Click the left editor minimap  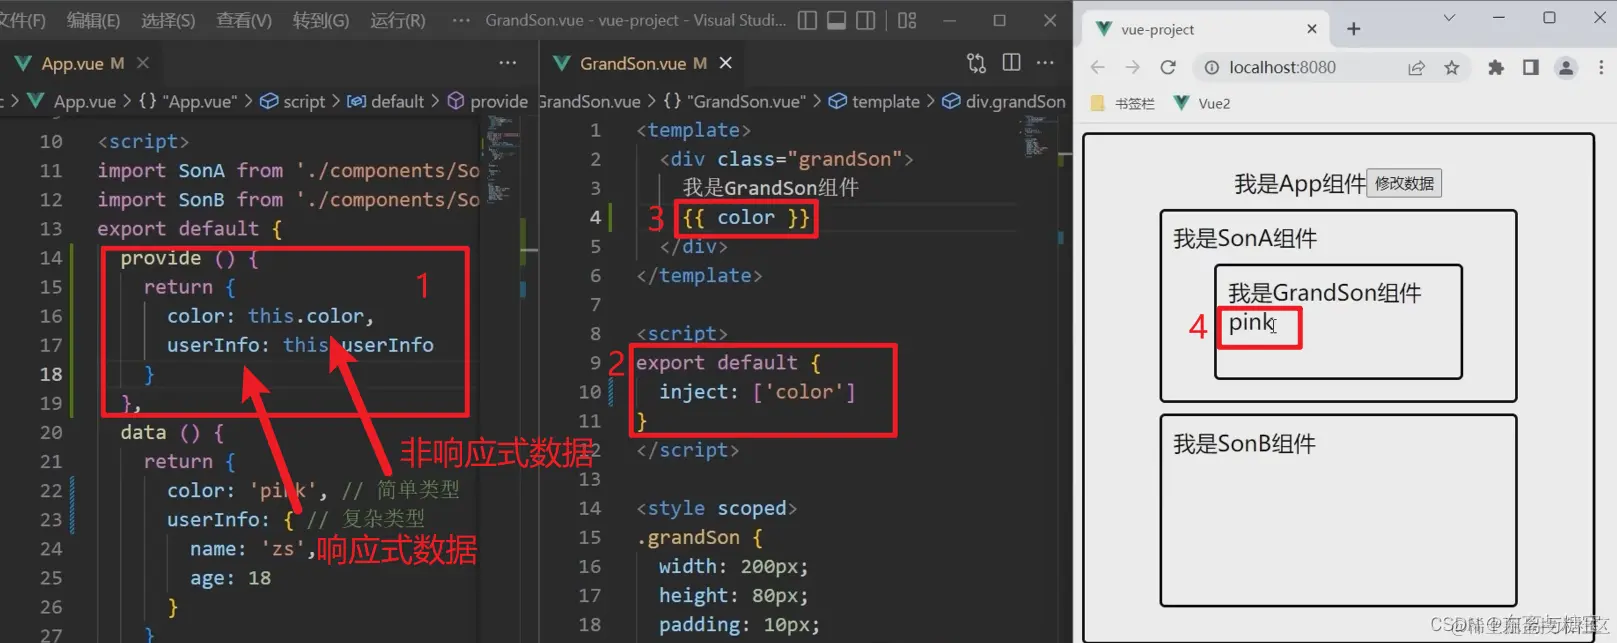pos(500,160)
